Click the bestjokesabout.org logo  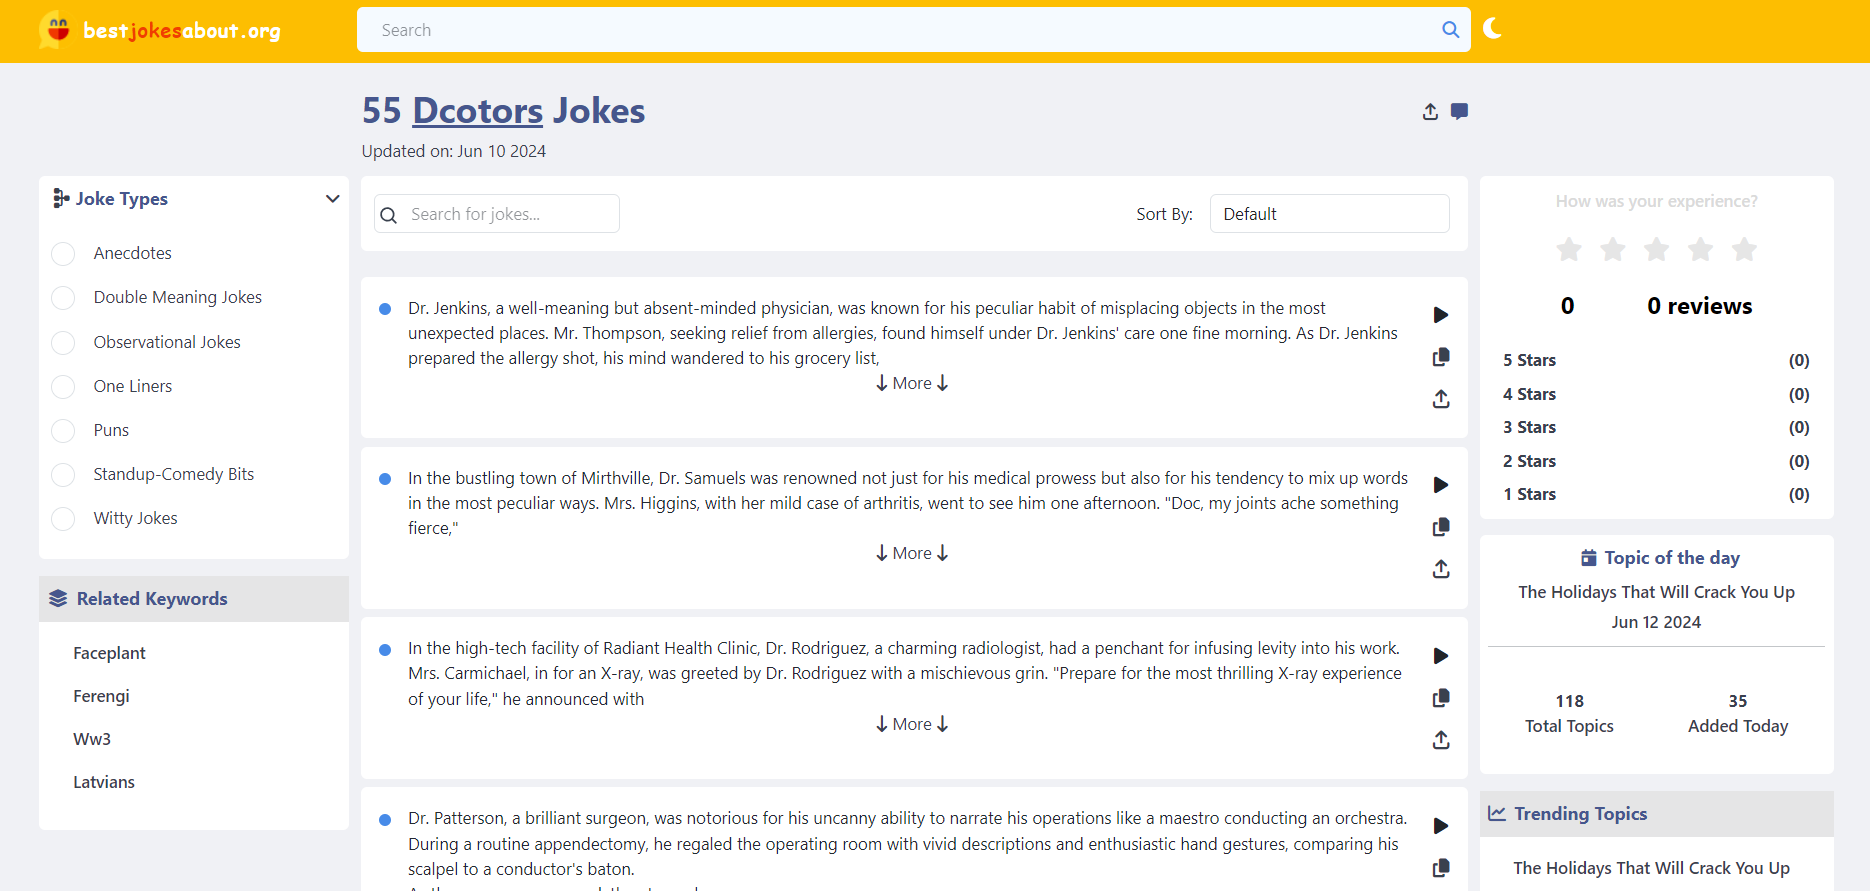(x=160, y=30)
